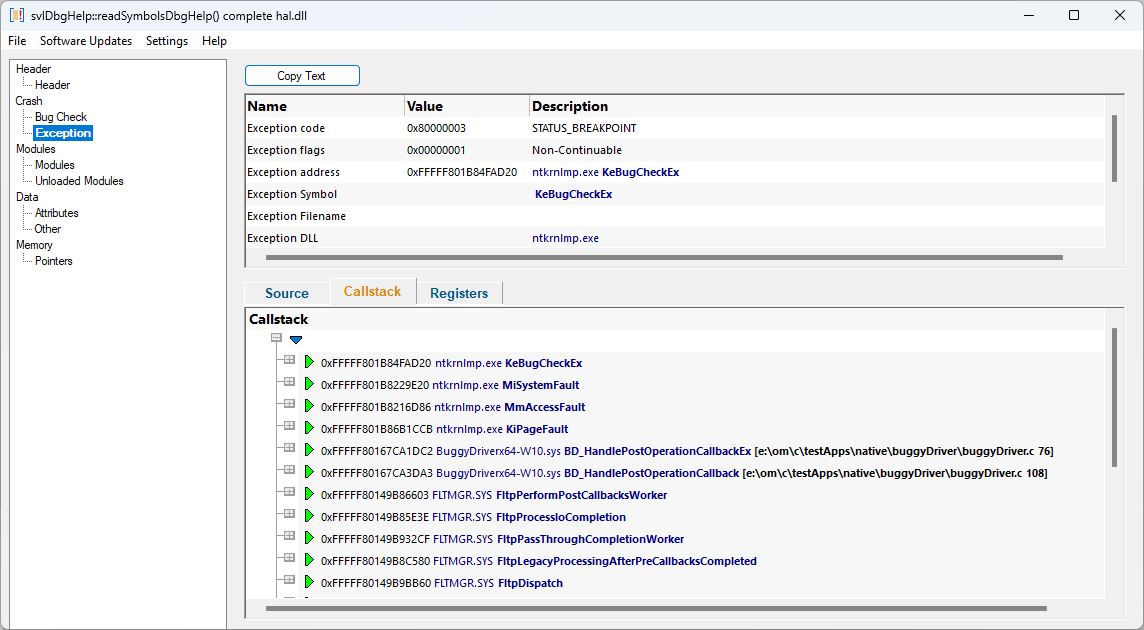The image size is (1144, 630).
Task: Click green arrow for FltpPerformPostCallbacksWorker frame
Action: [x=309, y=493]
